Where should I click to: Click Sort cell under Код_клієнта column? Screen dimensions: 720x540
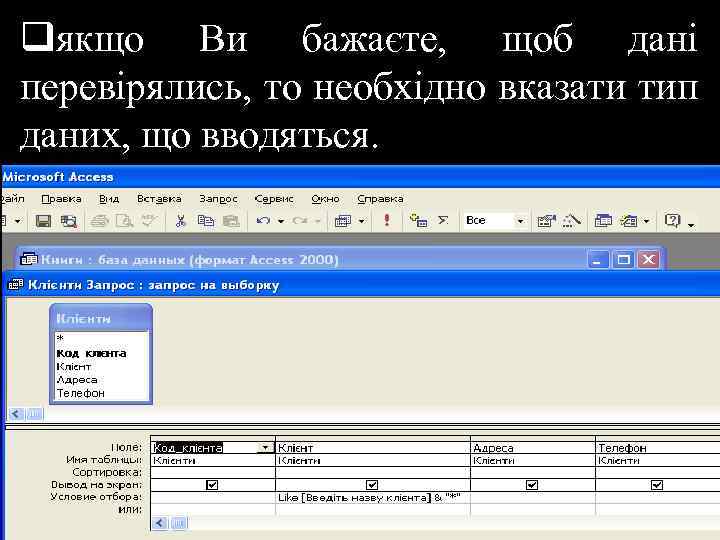213,472
